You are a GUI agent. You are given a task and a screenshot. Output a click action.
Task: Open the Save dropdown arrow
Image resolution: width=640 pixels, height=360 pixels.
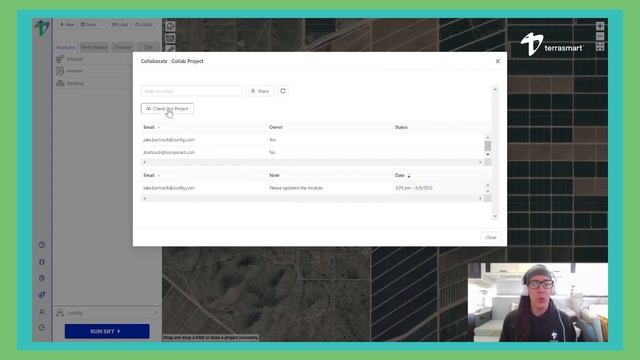(103, 24)
